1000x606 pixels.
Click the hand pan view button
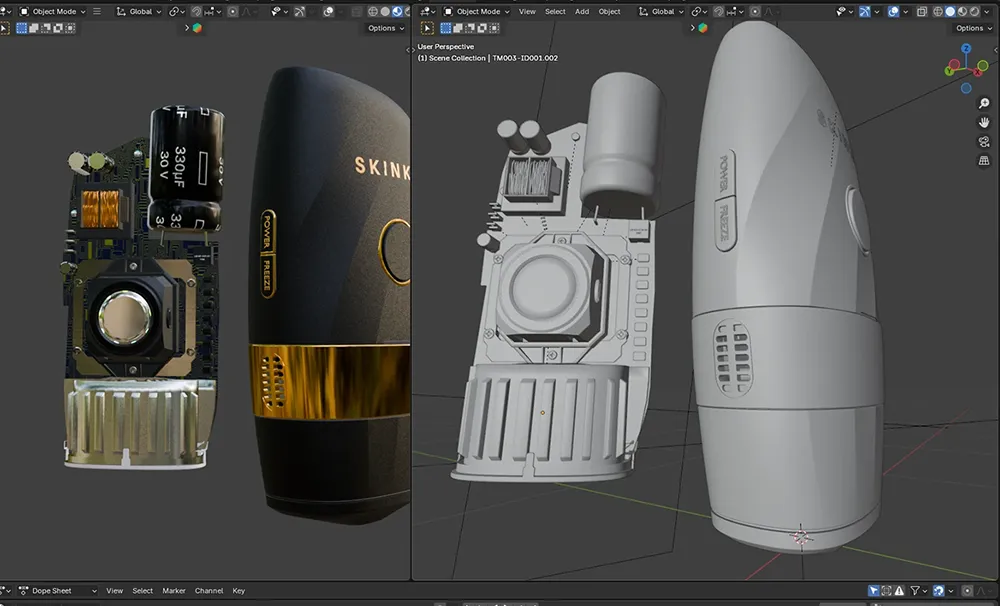pyautogui.click(x=984, y=122)
